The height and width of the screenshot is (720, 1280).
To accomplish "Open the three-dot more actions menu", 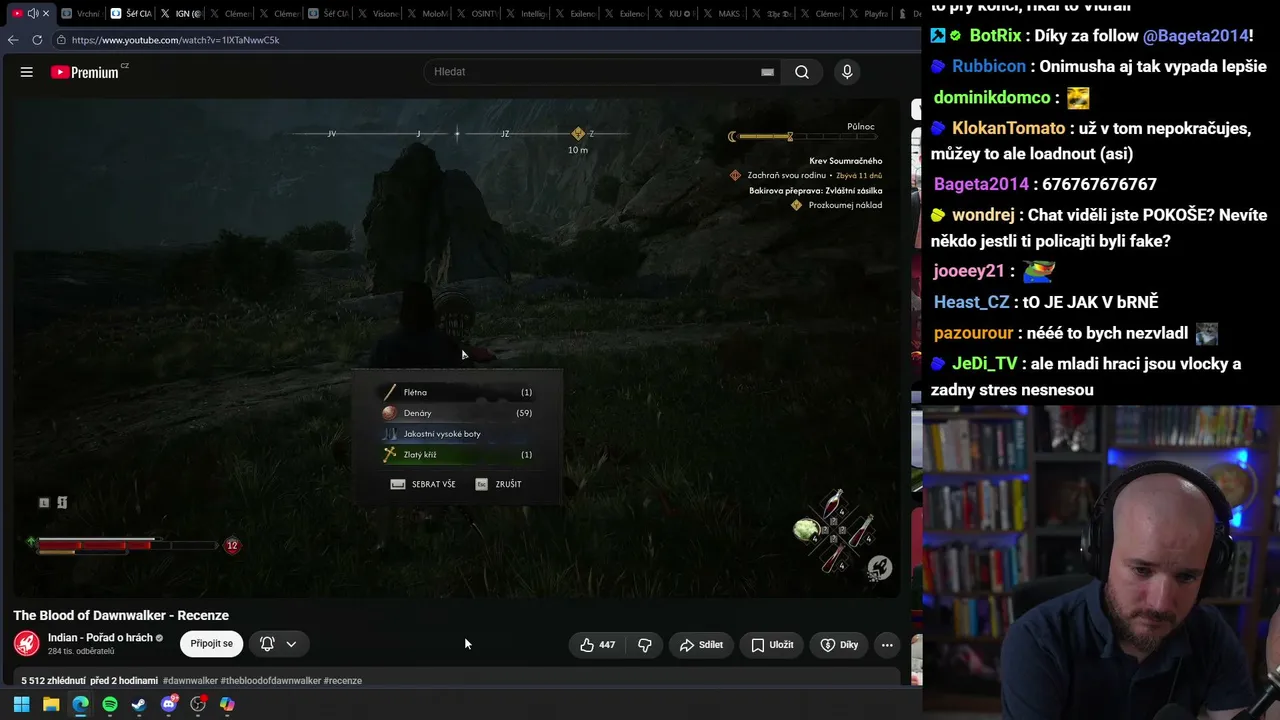I will [x=887, y=645].
